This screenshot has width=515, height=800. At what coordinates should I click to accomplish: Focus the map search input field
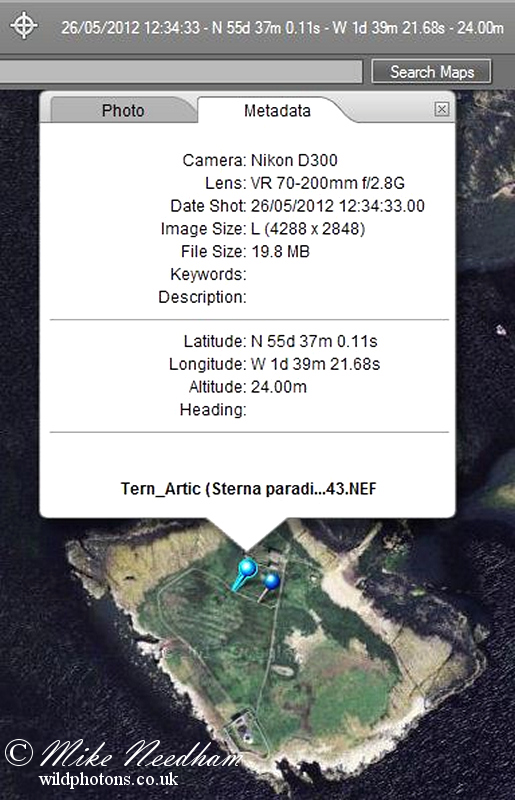(181, 72)
